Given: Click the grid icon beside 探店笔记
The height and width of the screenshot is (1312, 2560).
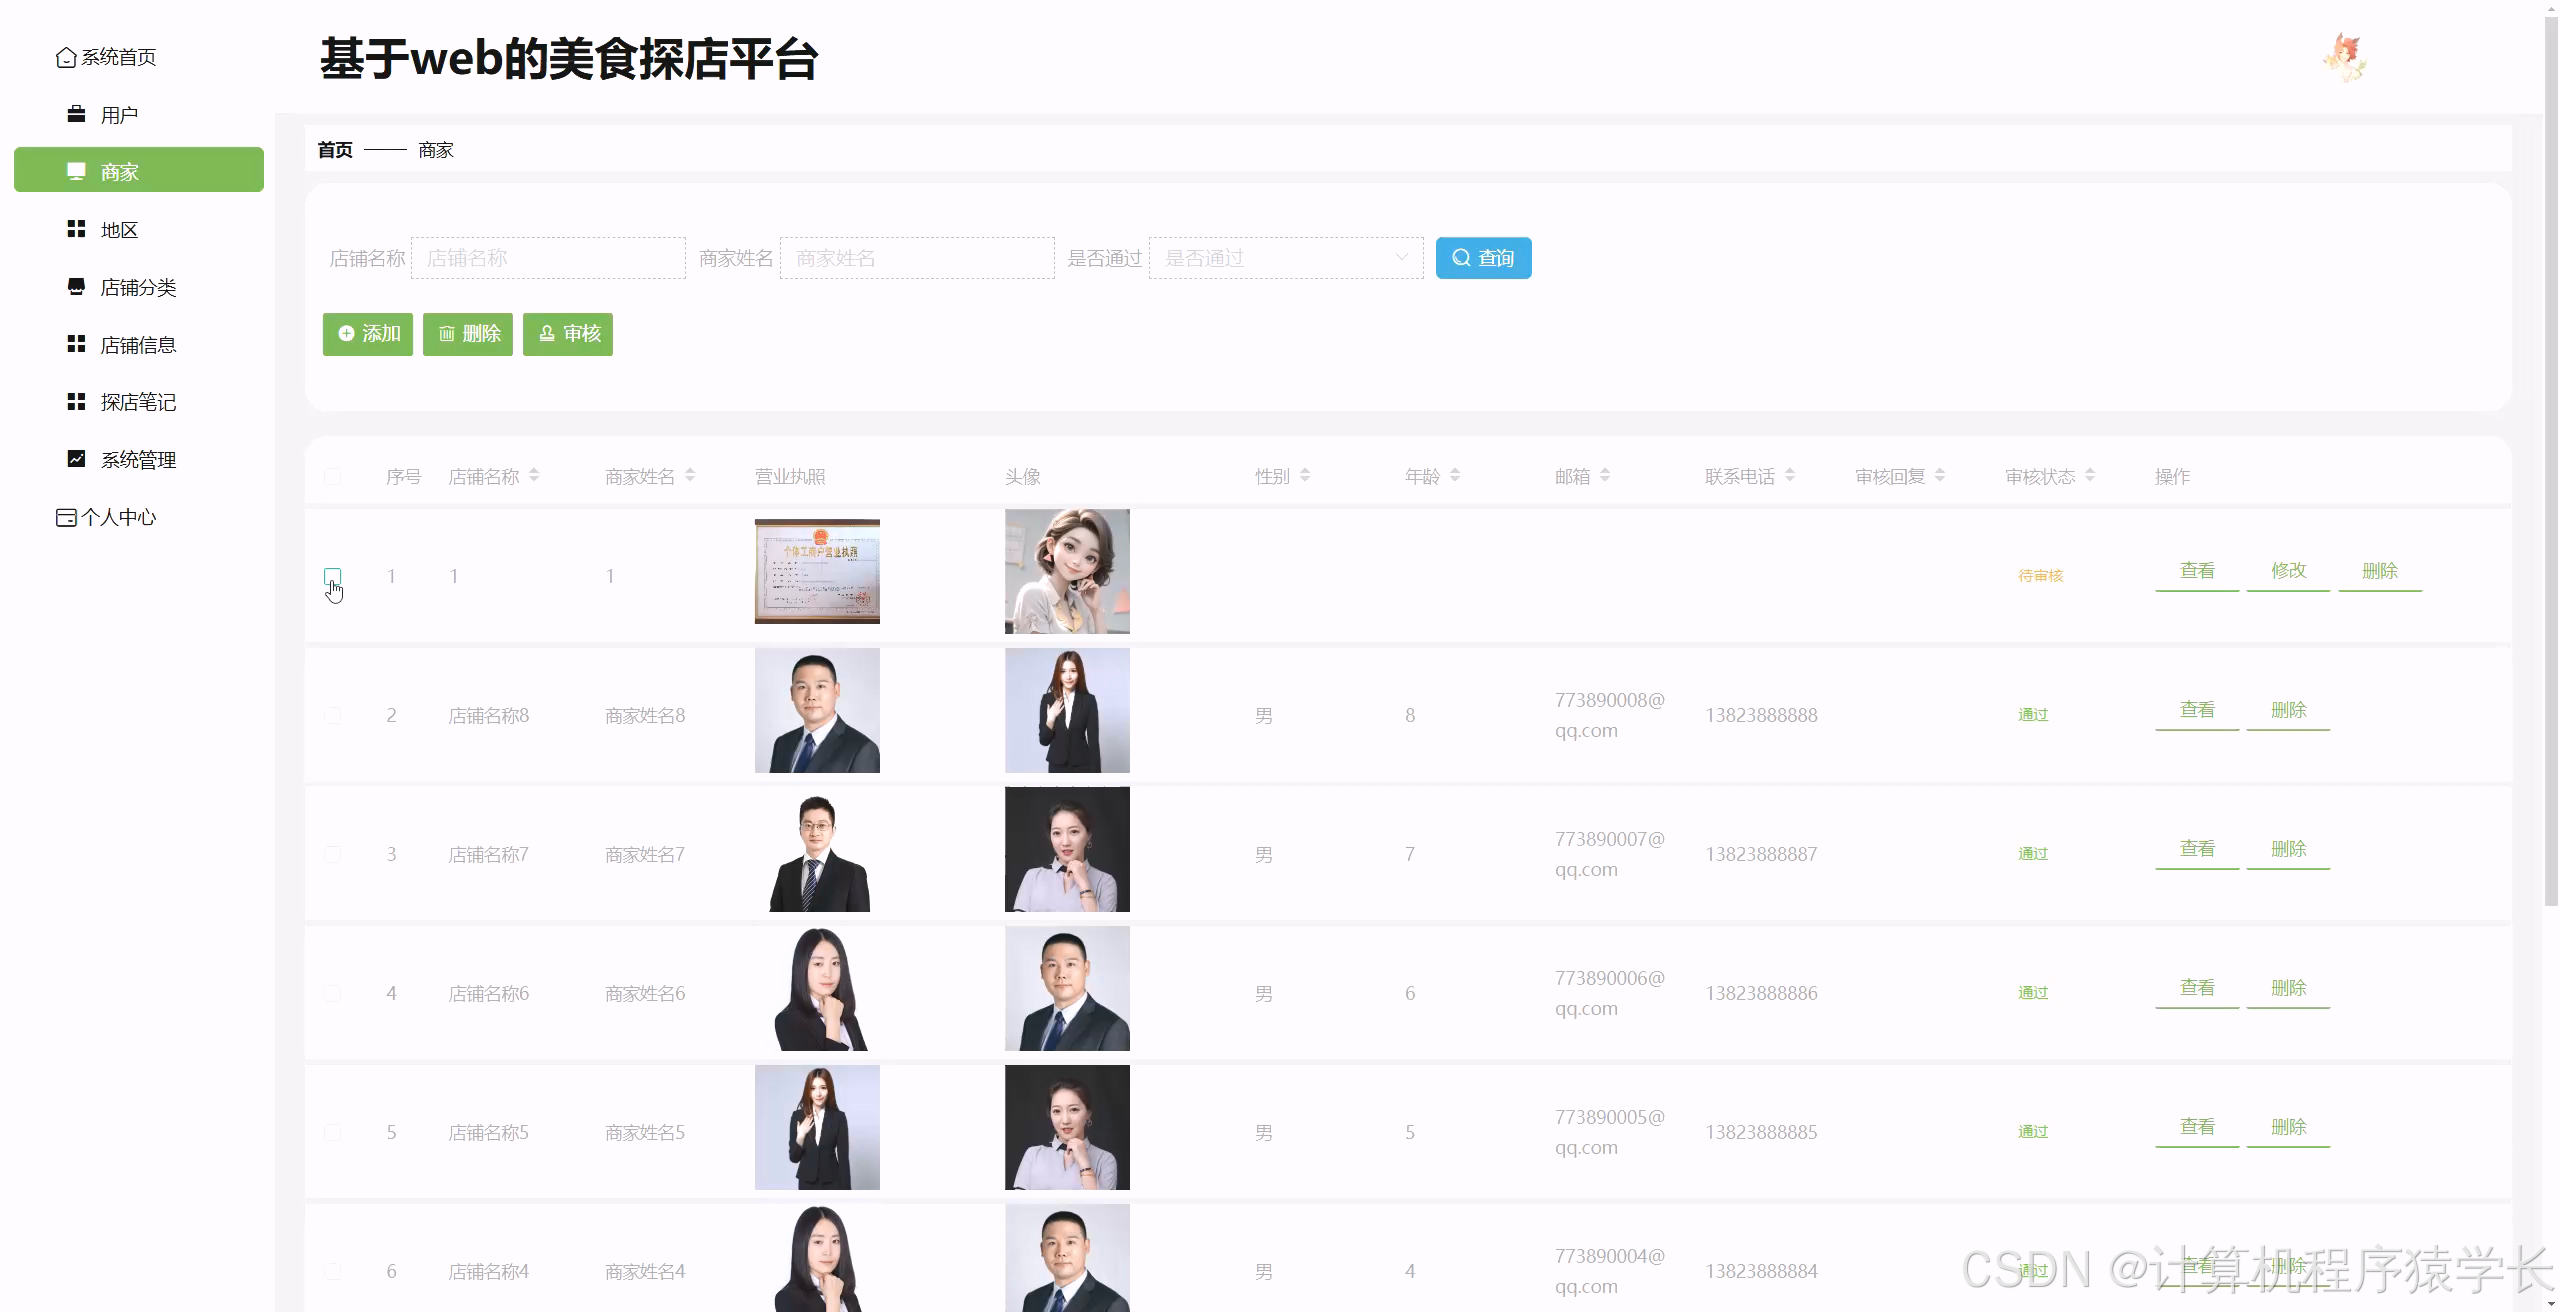Looking at the screenshot, I should pos(76,402).
